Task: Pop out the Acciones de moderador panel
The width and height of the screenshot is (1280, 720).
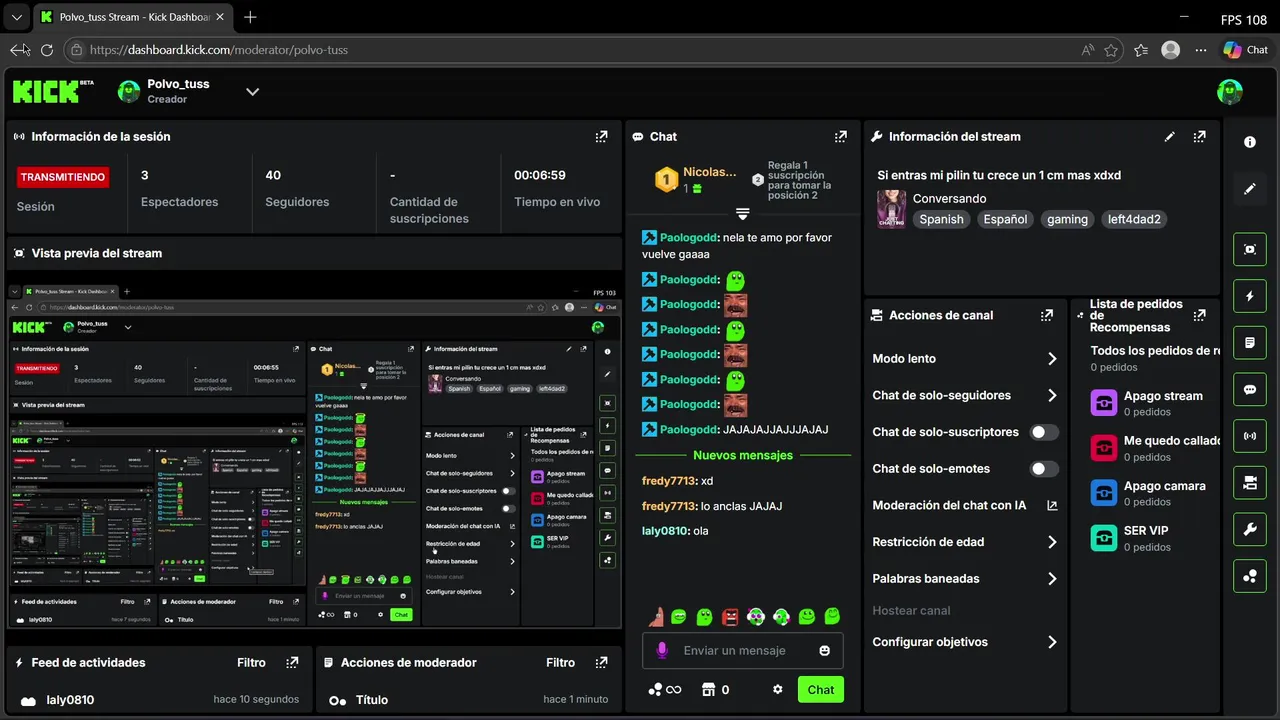Action: (601, 662)
